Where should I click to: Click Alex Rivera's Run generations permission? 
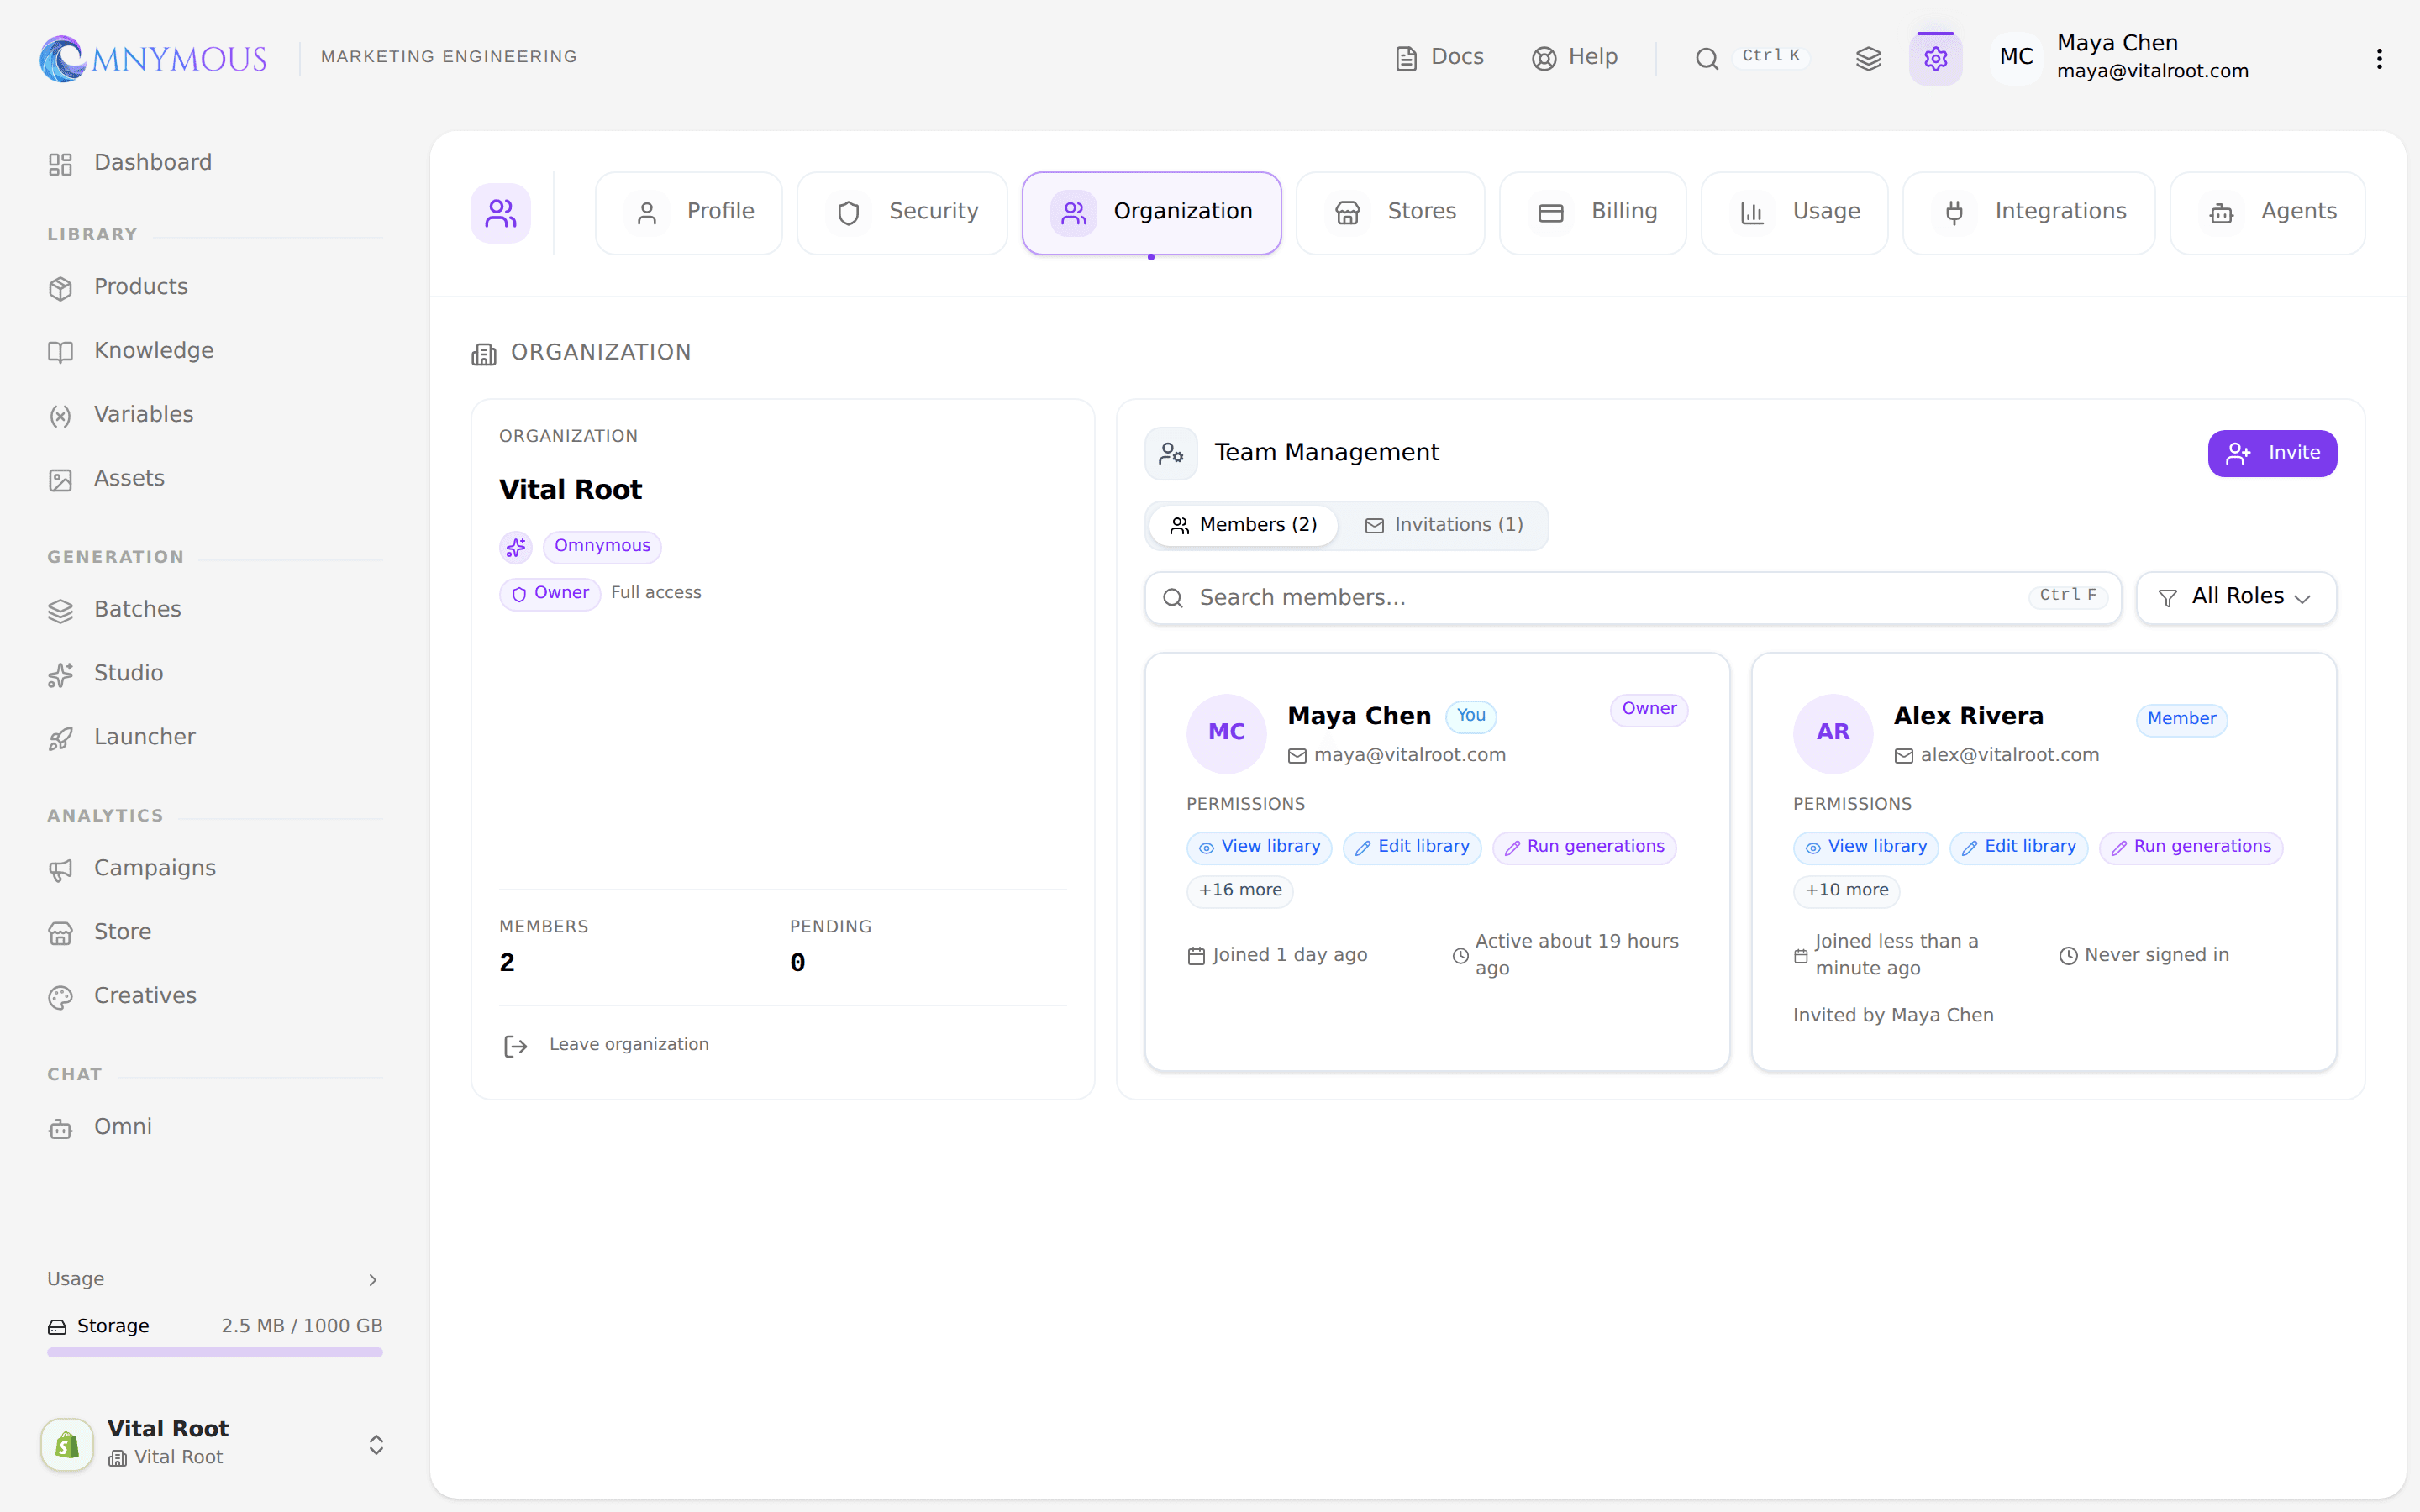click(x=2191, y=847)
